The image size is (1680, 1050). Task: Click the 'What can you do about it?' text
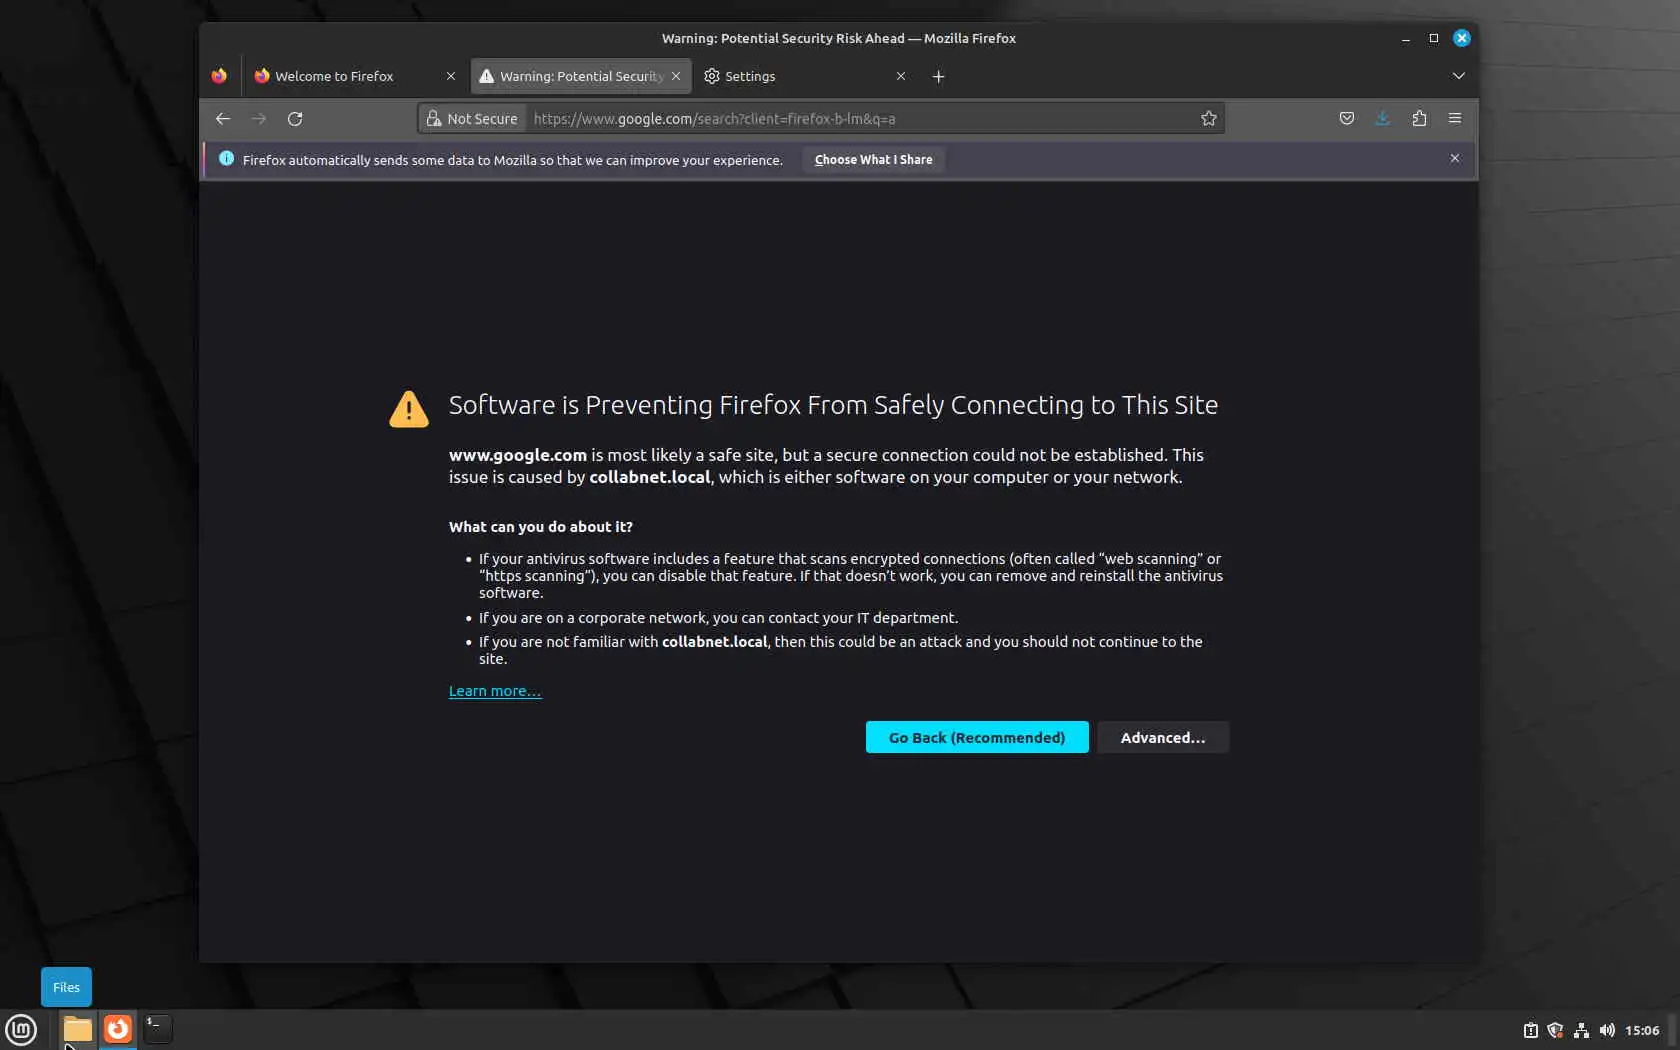pyautogui.click(x=541, y=527)
